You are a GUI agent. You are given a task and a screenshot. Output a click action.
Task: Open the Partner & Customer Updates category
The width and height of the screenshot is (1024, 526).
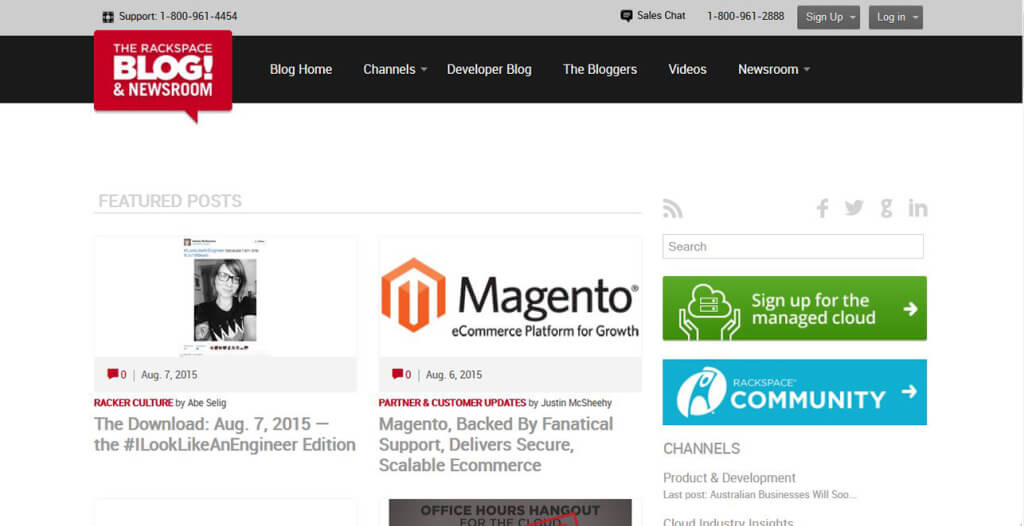point(453,403)
